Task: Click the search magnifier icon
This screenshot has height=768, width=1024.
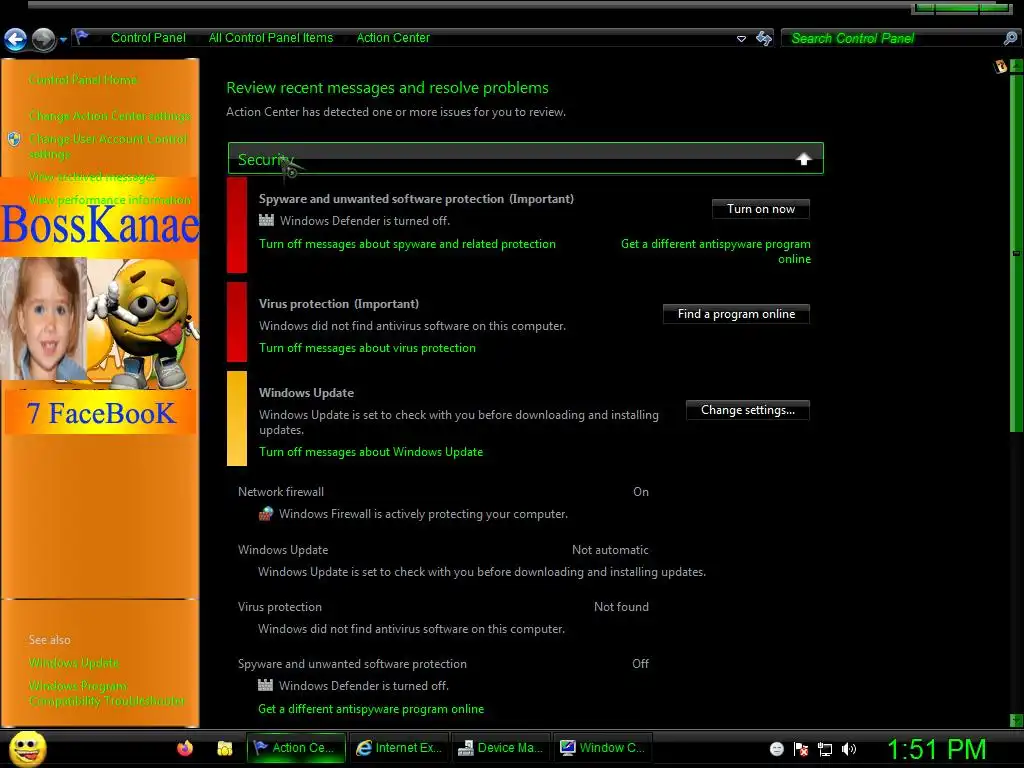Action: tap(1010, 39)
